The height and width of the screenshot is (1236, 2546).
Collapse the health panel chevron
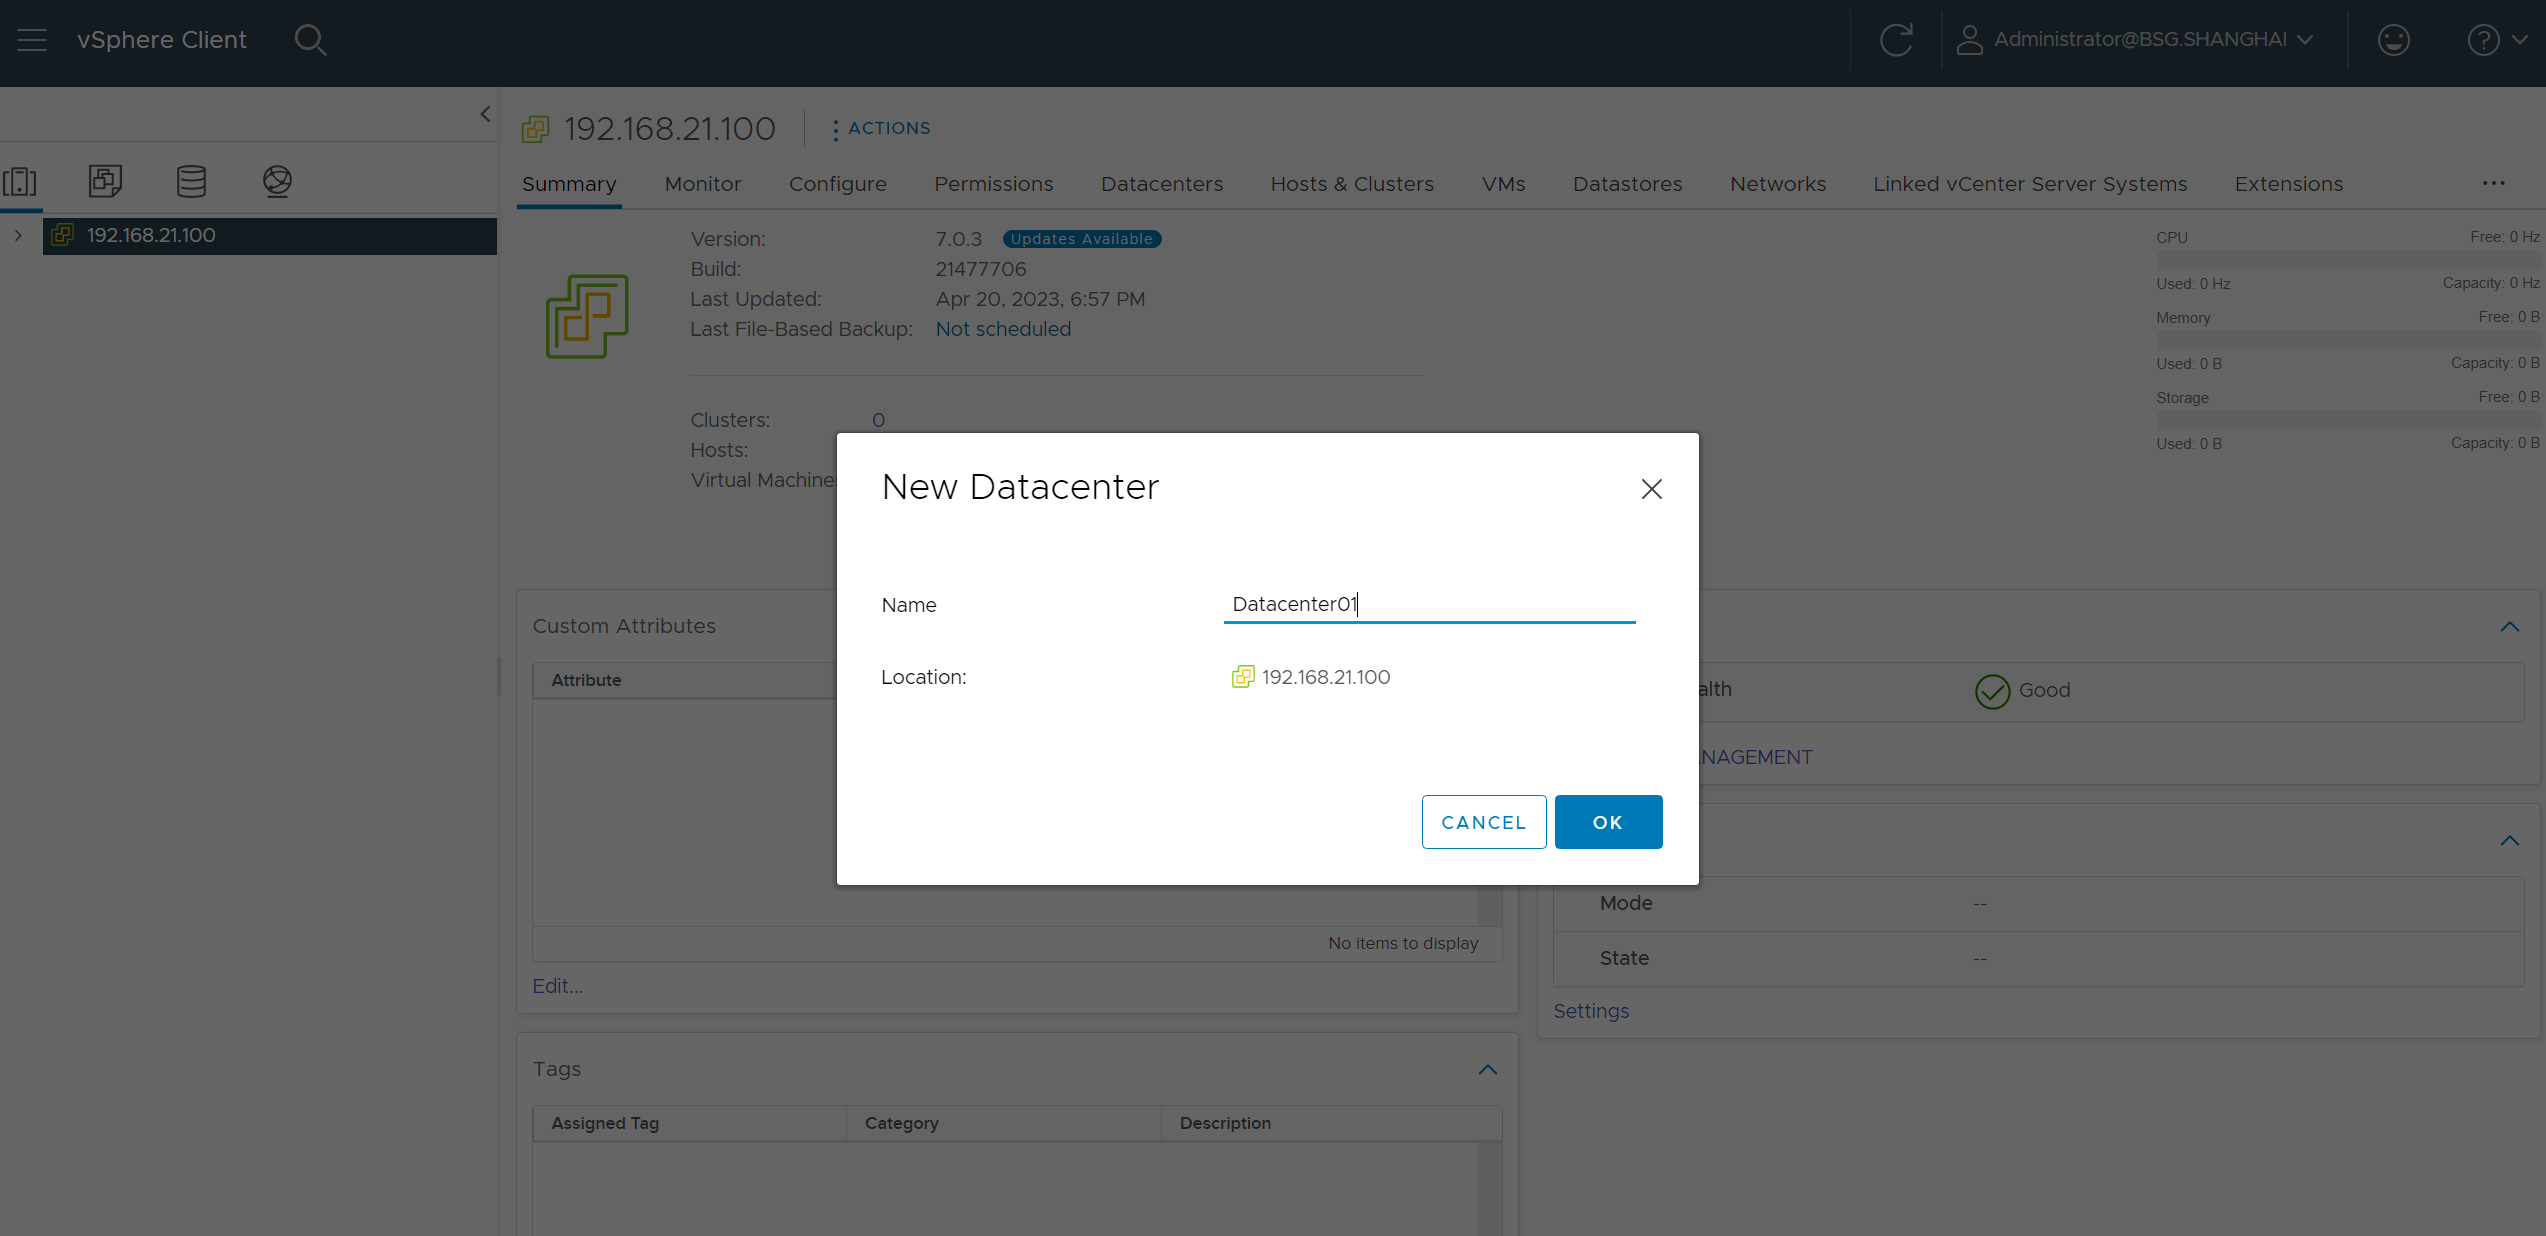[2510, 627]
